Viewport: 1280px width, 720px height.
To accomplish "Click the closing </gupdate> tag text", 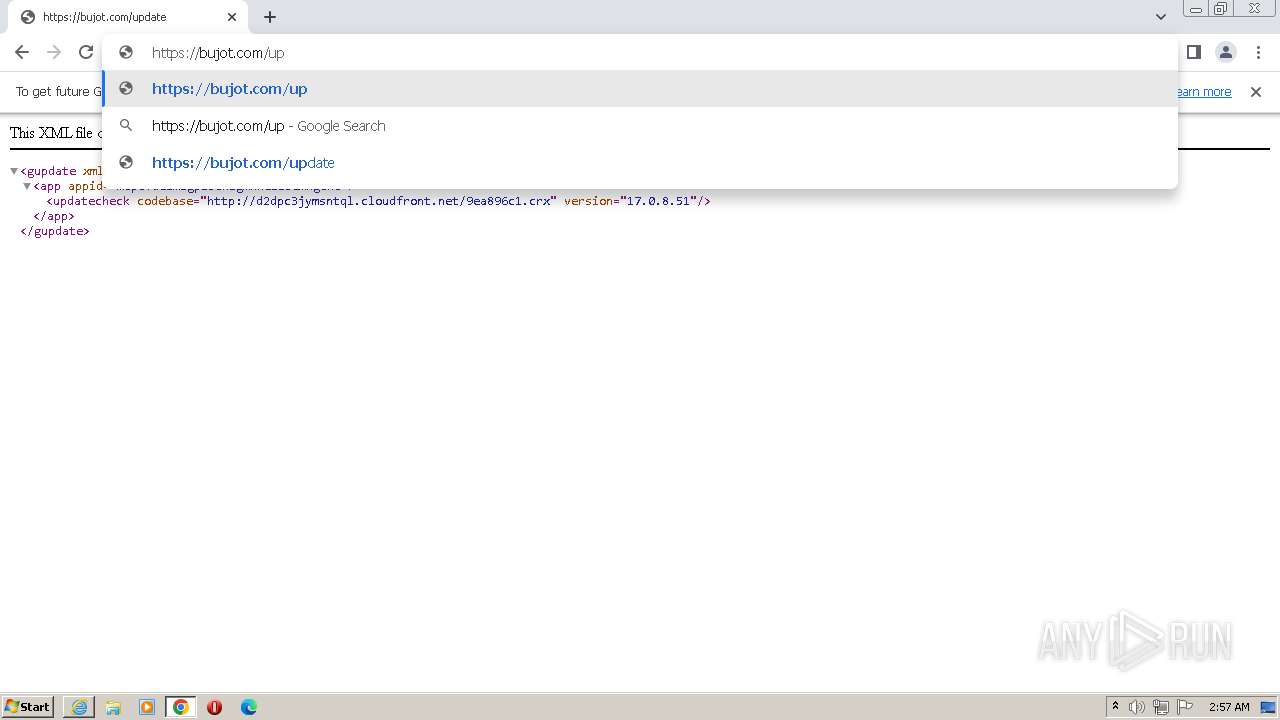I will pos(55,231).
